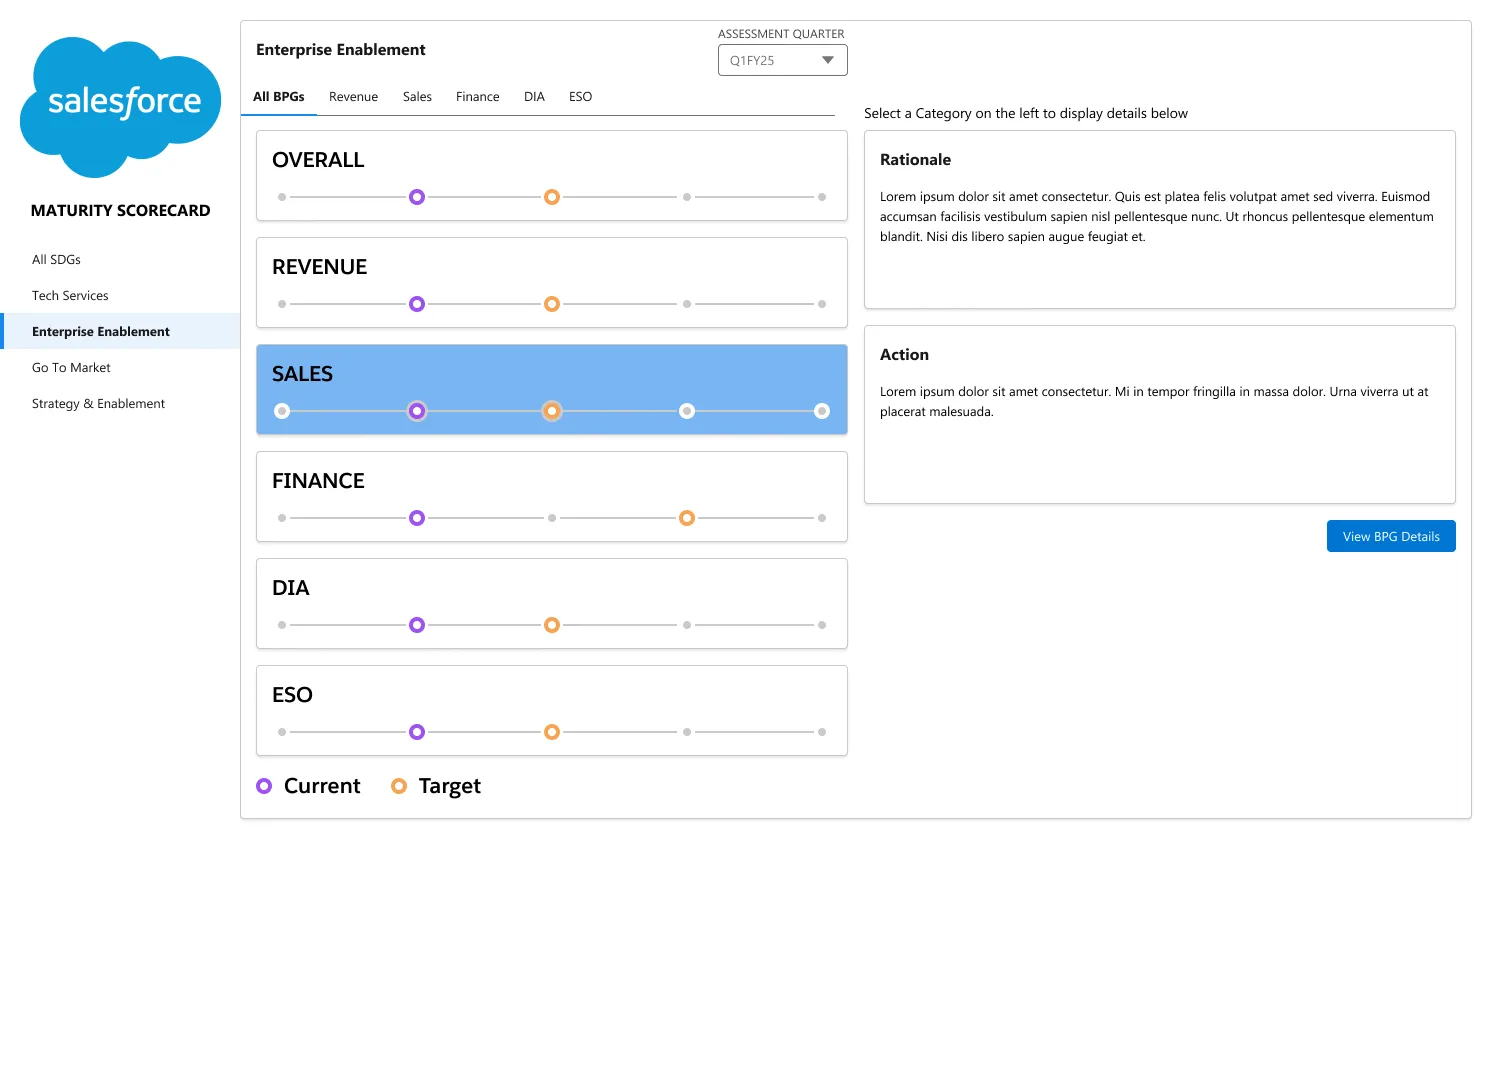Select the ESO category card title

[x=292, y=695]
